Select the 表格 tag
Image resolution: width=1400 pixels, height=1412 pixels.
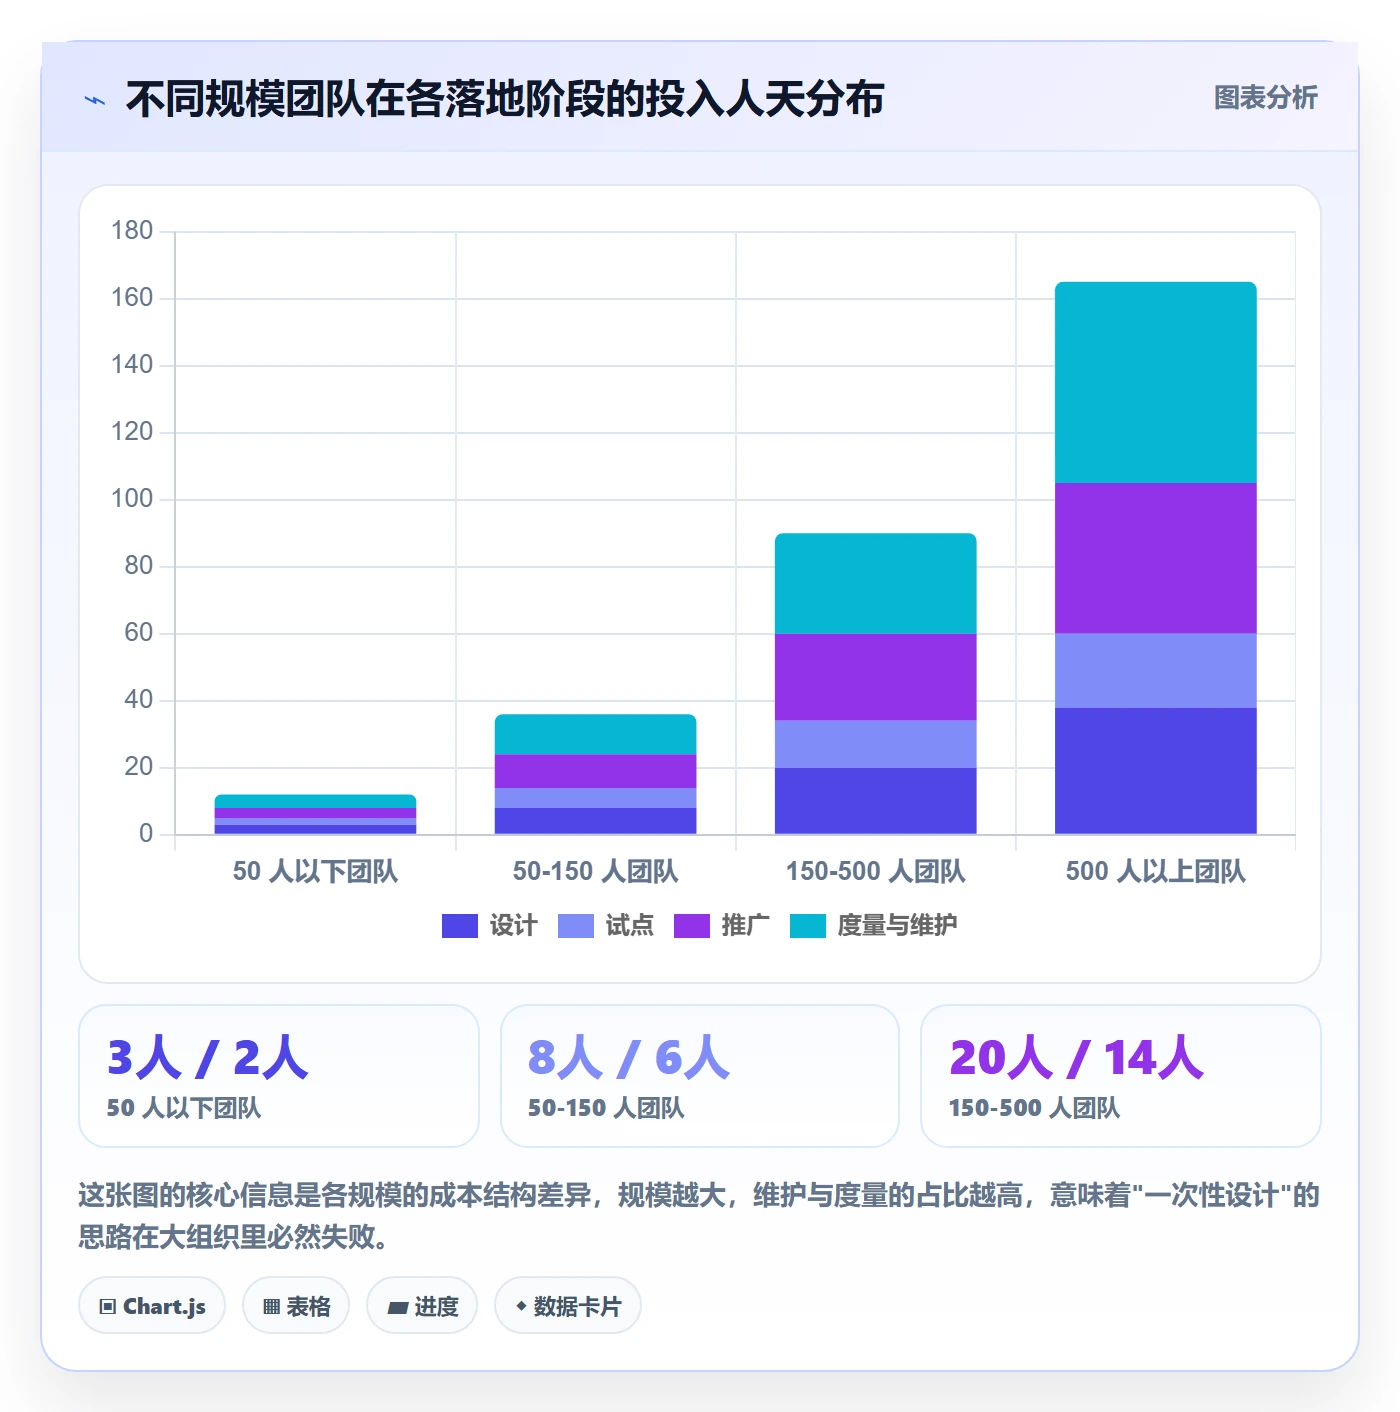[x=296, y=1306]
